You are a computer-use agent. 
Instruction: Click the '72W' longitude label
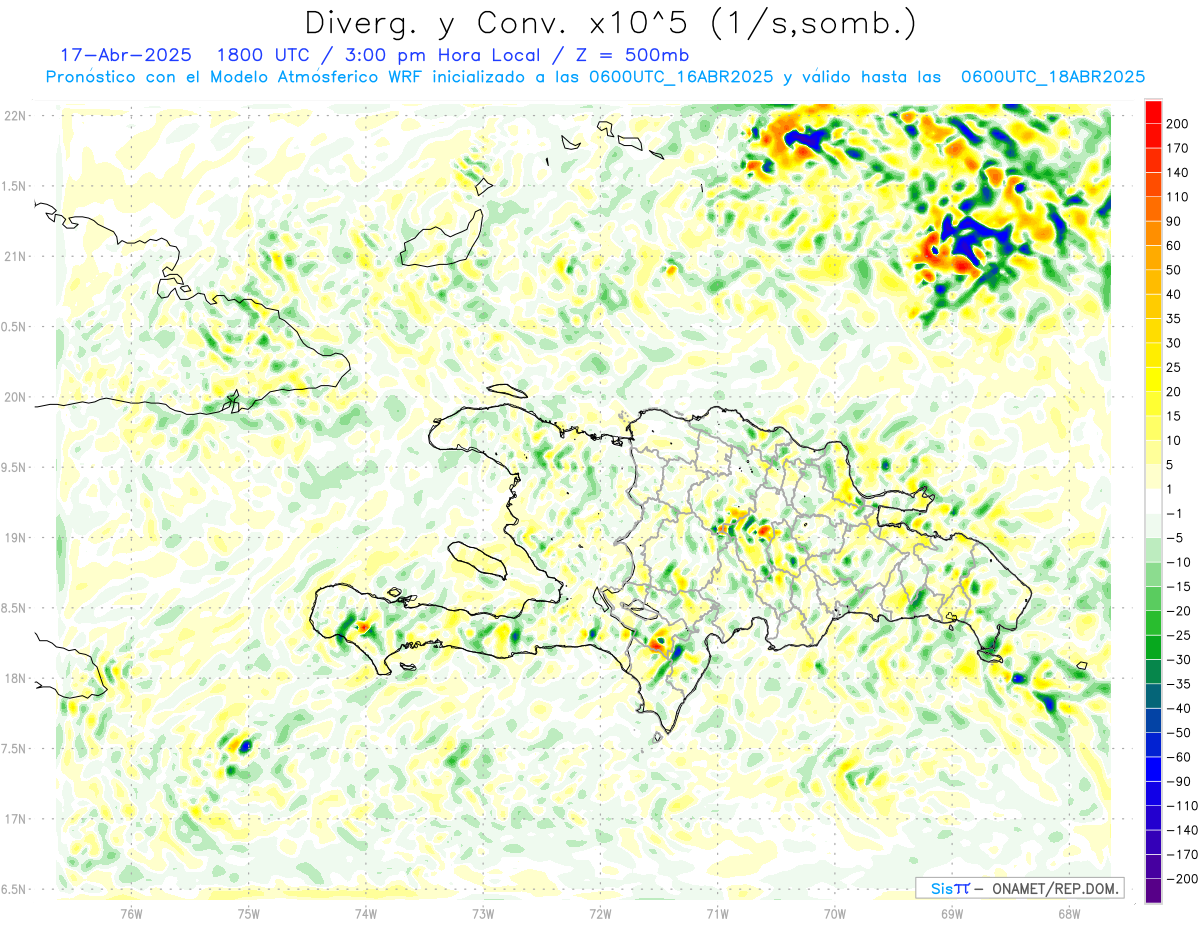(x=600, y=913)
